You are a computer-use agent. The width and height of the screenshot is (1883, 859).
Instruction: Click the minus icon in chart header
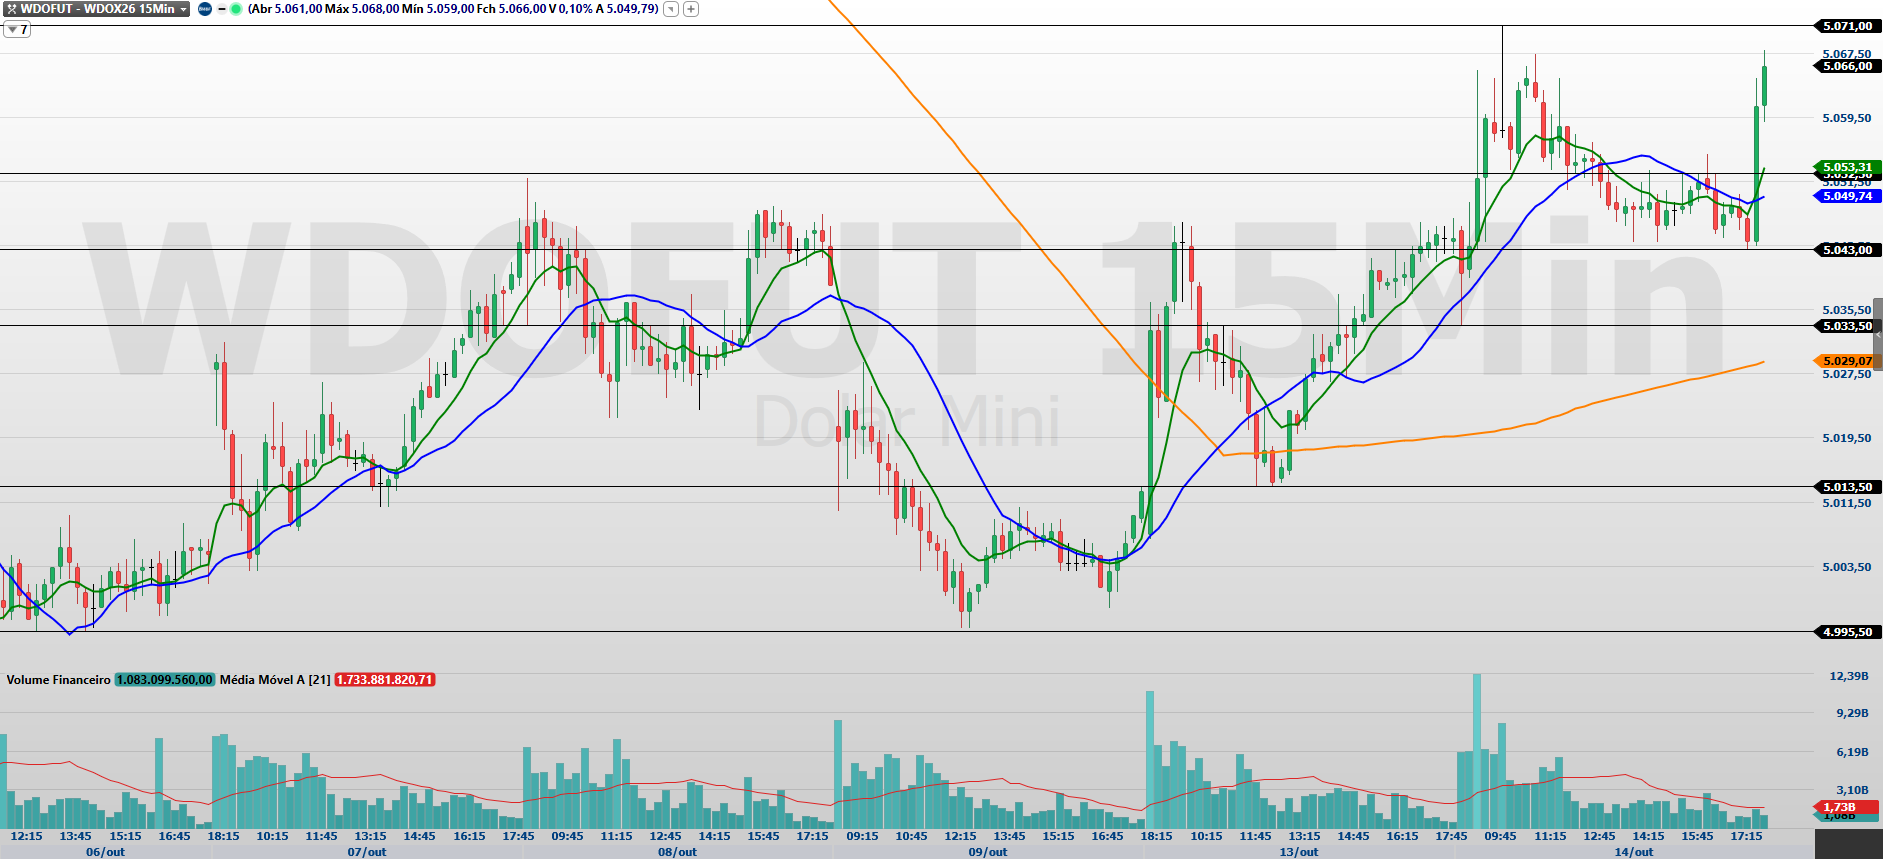222,9
